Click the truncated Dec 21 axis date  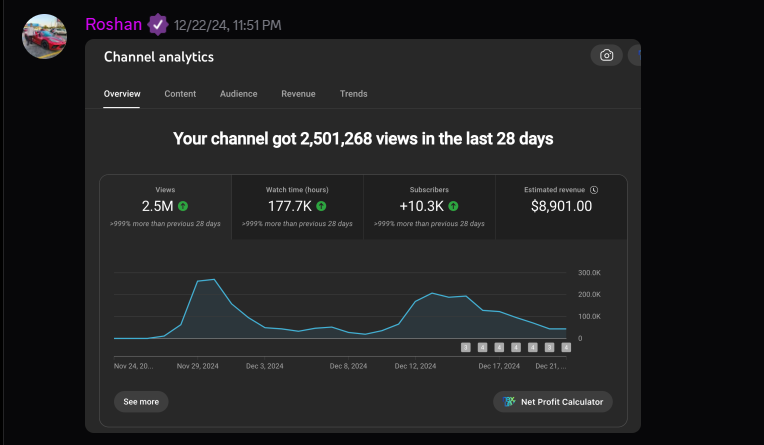(x=551, y=366)
